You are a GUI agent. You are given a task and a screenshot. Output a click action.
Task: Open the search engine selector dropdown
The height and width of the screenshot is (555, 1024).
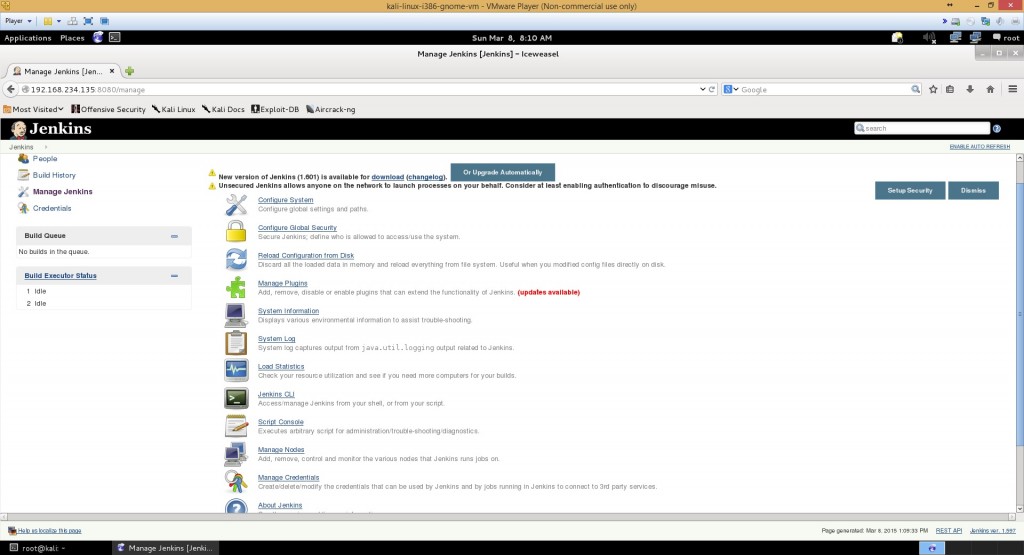coord(731,89)
